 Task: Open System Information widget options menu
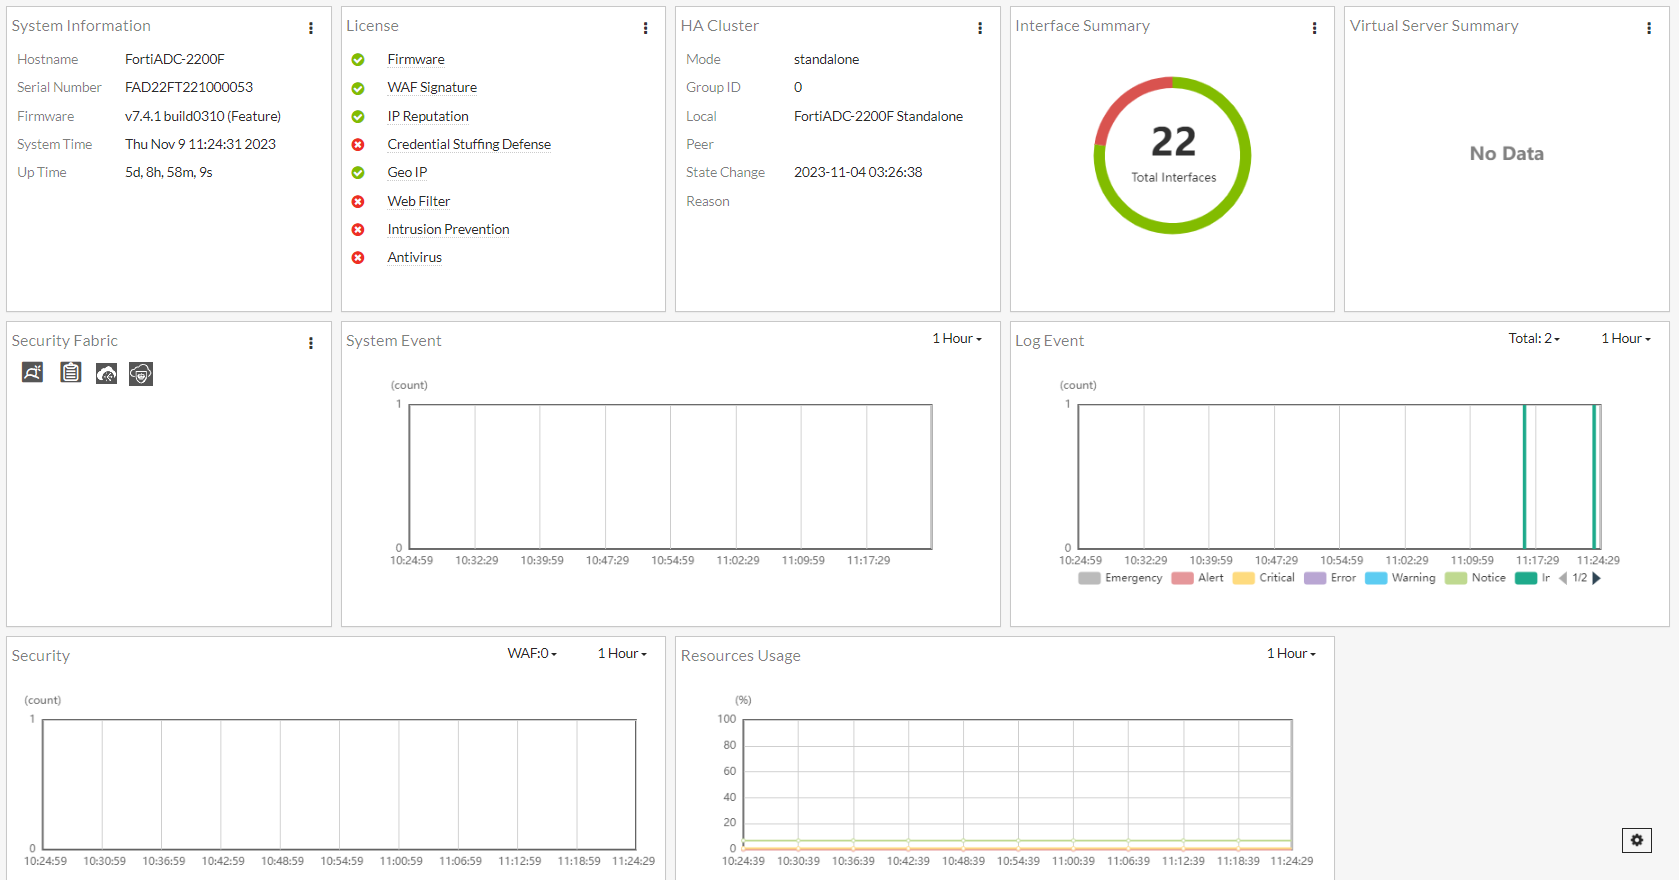pyautogui.click(x=311, y=28)
